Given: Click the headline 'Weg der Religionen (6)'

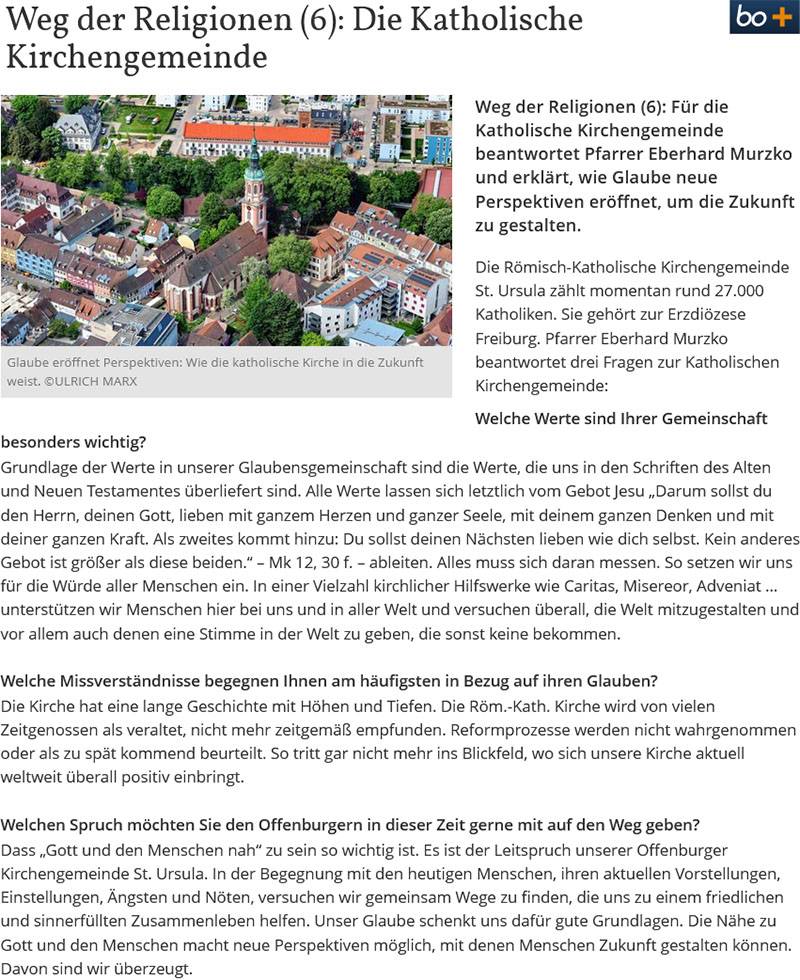Looking at the screenshot, I should coord(174,19).
